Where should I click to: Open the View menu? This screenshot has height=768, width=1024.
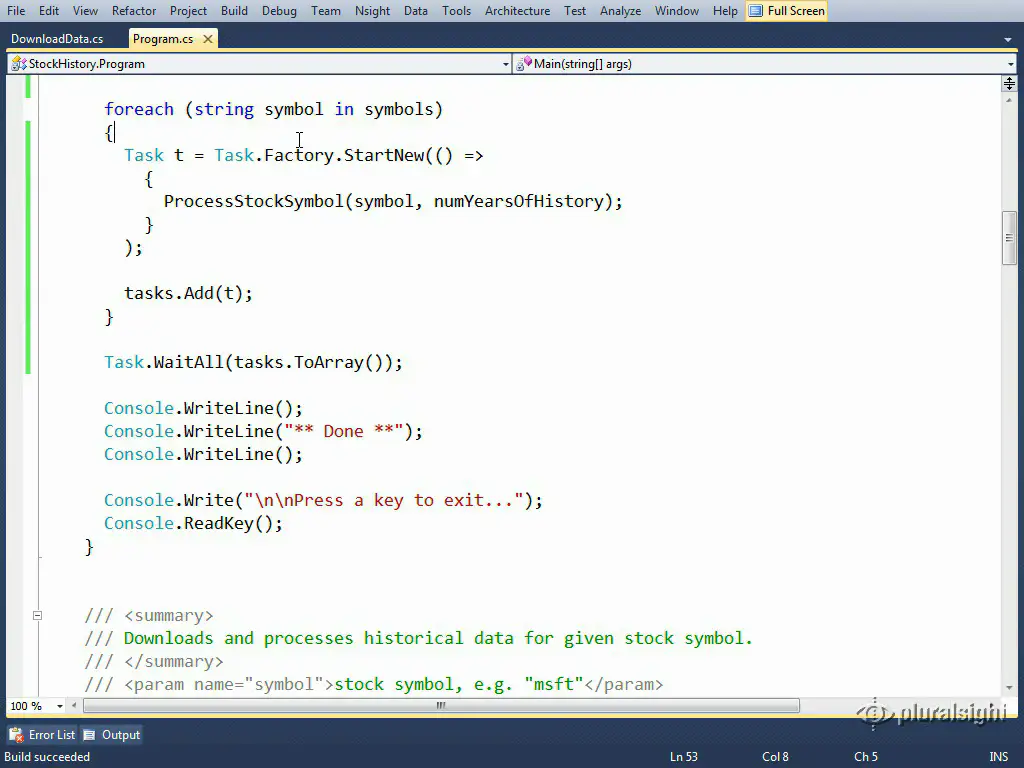[85, 11]
